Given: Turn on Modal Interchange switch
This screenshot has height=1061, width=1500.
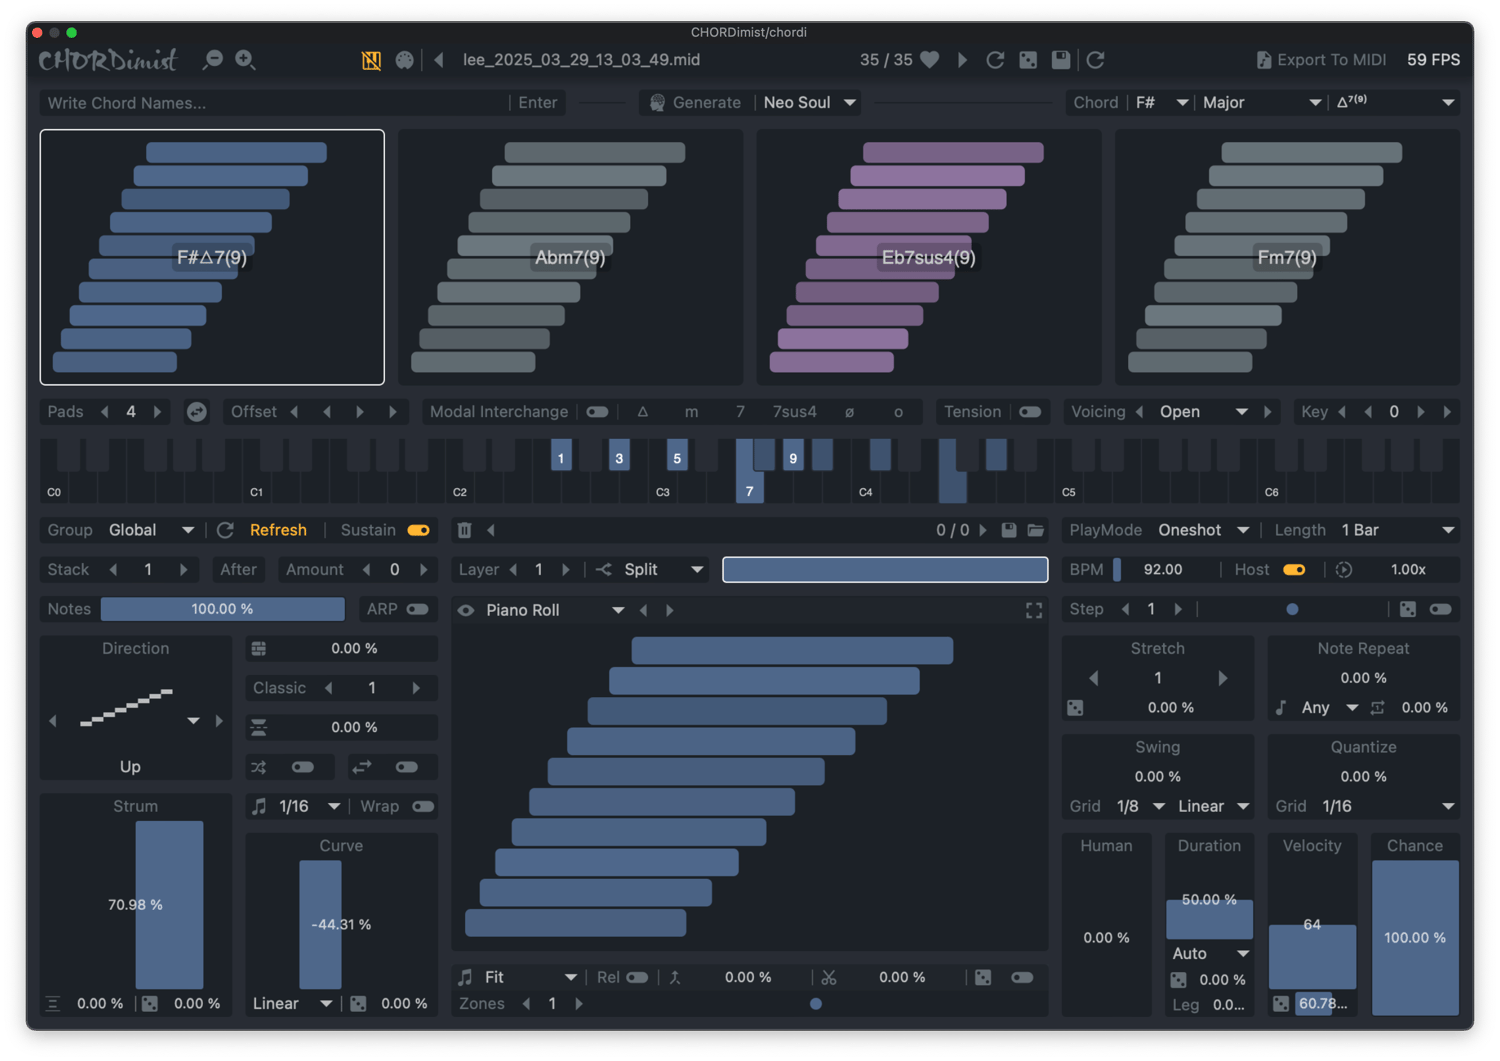Looking at the screenshot, I should [597, 412].
